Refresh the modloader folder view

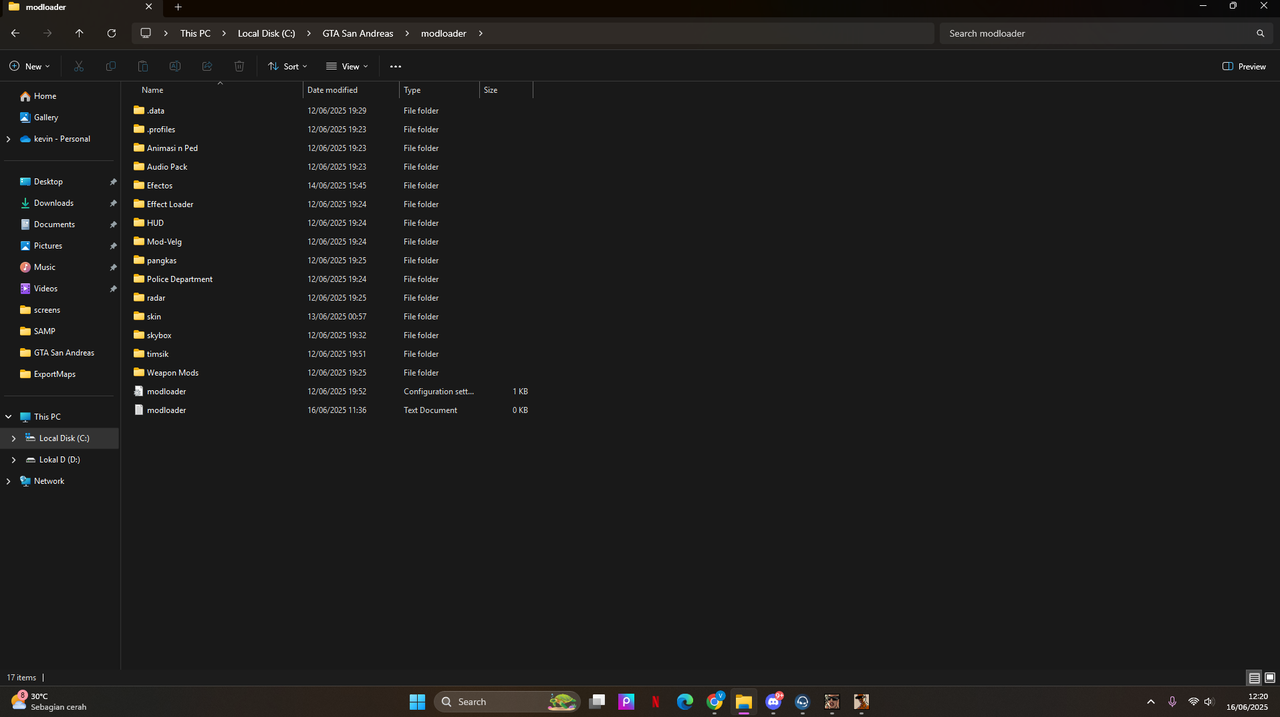coord(111,33)
